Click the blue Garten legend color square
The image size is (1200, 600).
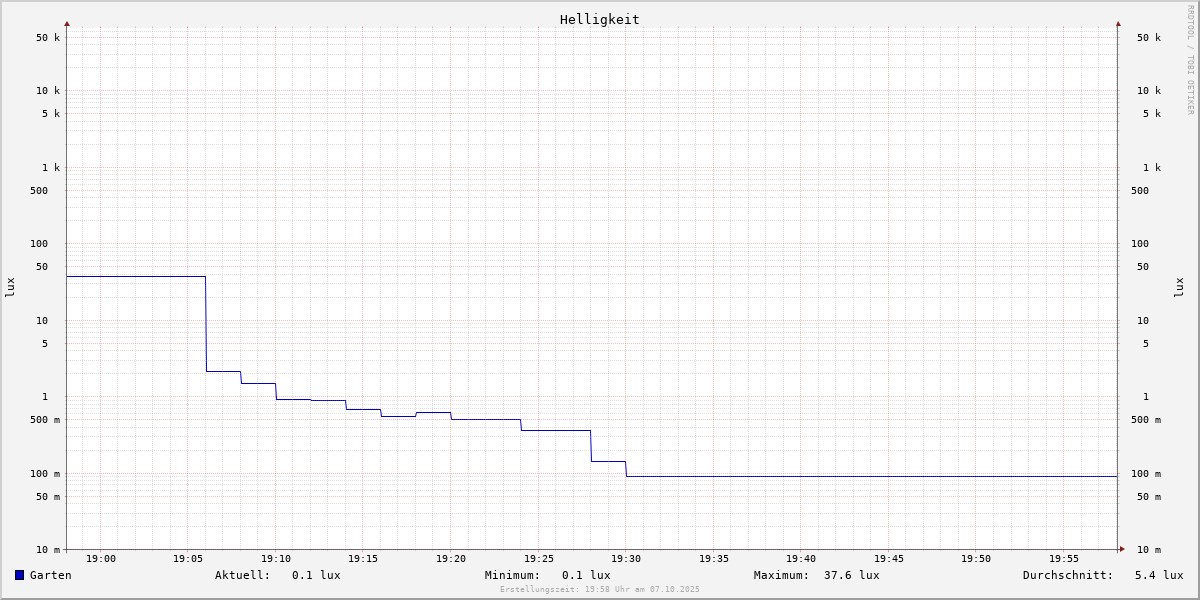click(x=19, y=575)
